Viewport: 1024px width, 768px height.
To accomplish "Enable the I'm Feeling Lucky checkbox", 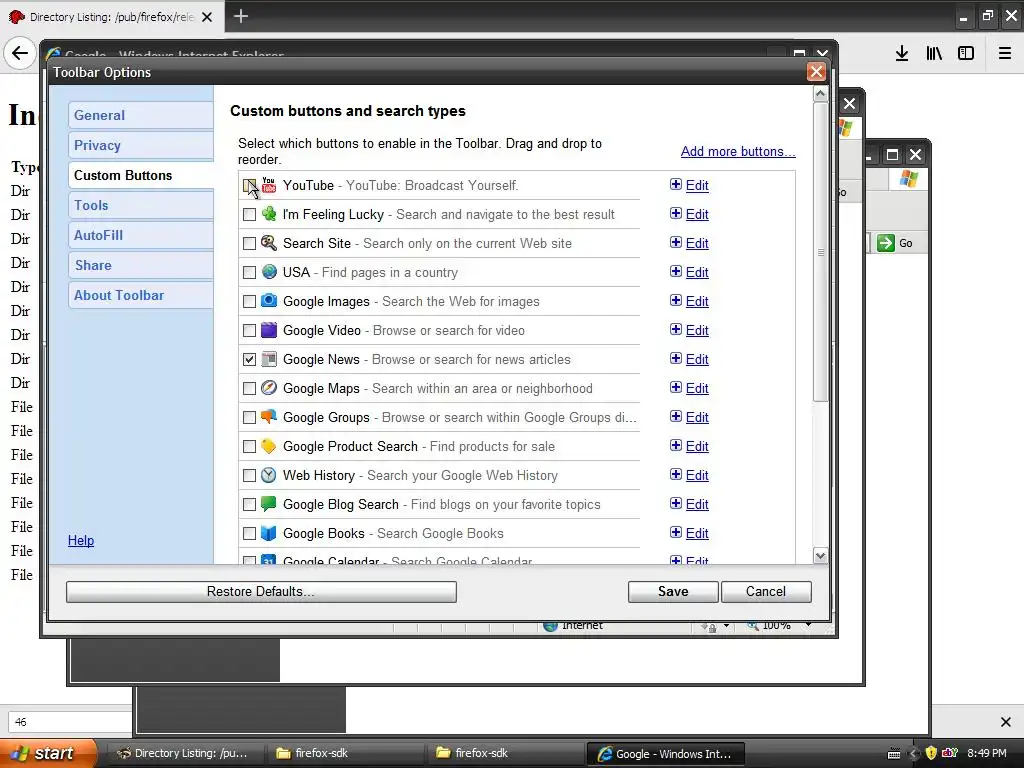I will pyautogui.click(x=249, y=214).
